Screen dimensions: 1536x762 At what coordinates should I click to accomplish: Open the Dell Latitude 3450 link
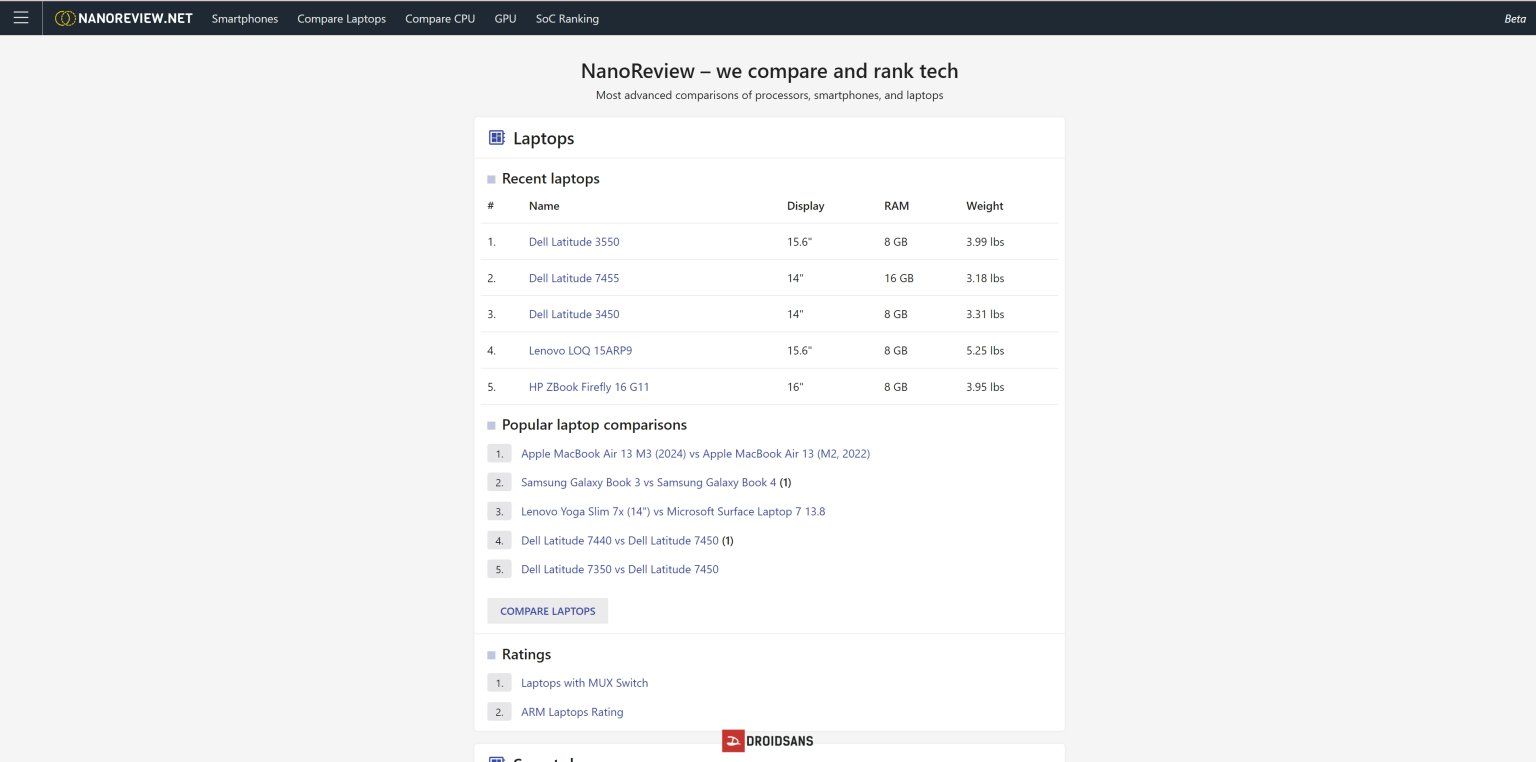tap(574, 314)
